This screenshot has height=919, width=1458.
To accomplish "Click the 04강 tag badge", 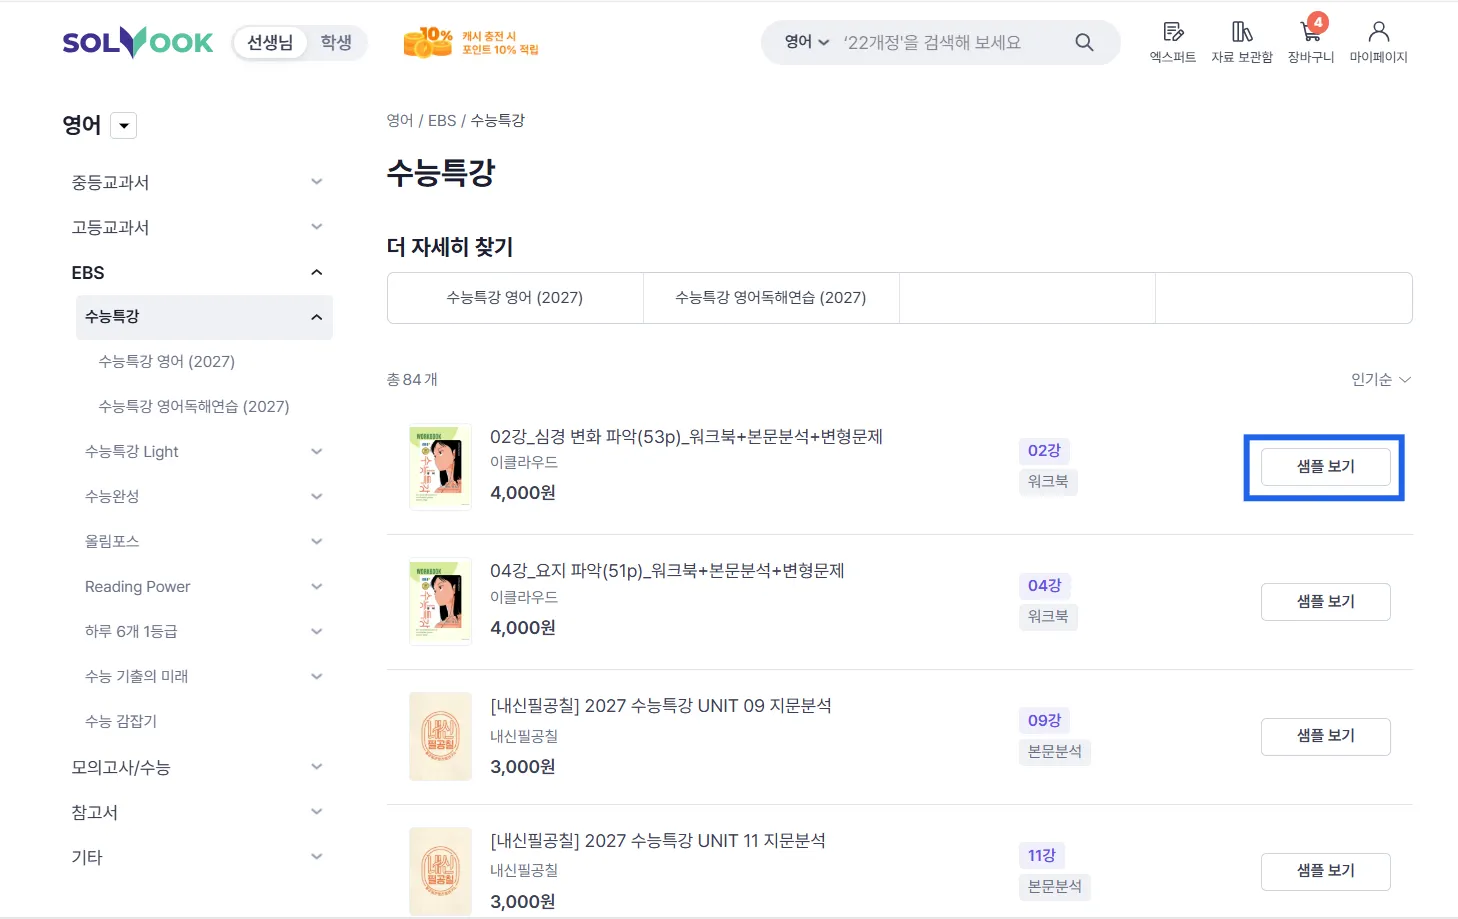I will tap(1044, 586).
